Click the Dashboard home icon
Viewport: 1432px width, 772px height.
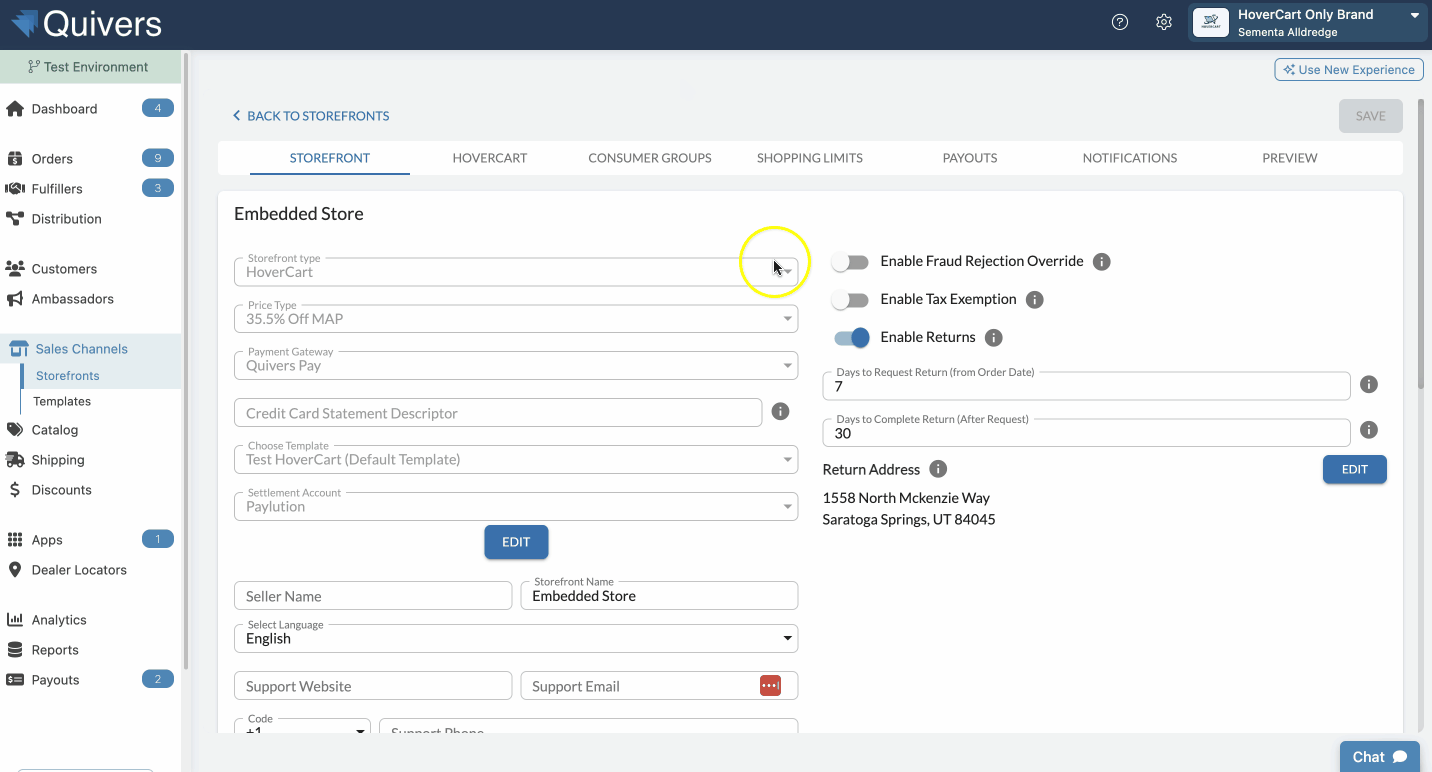point(15,108)
